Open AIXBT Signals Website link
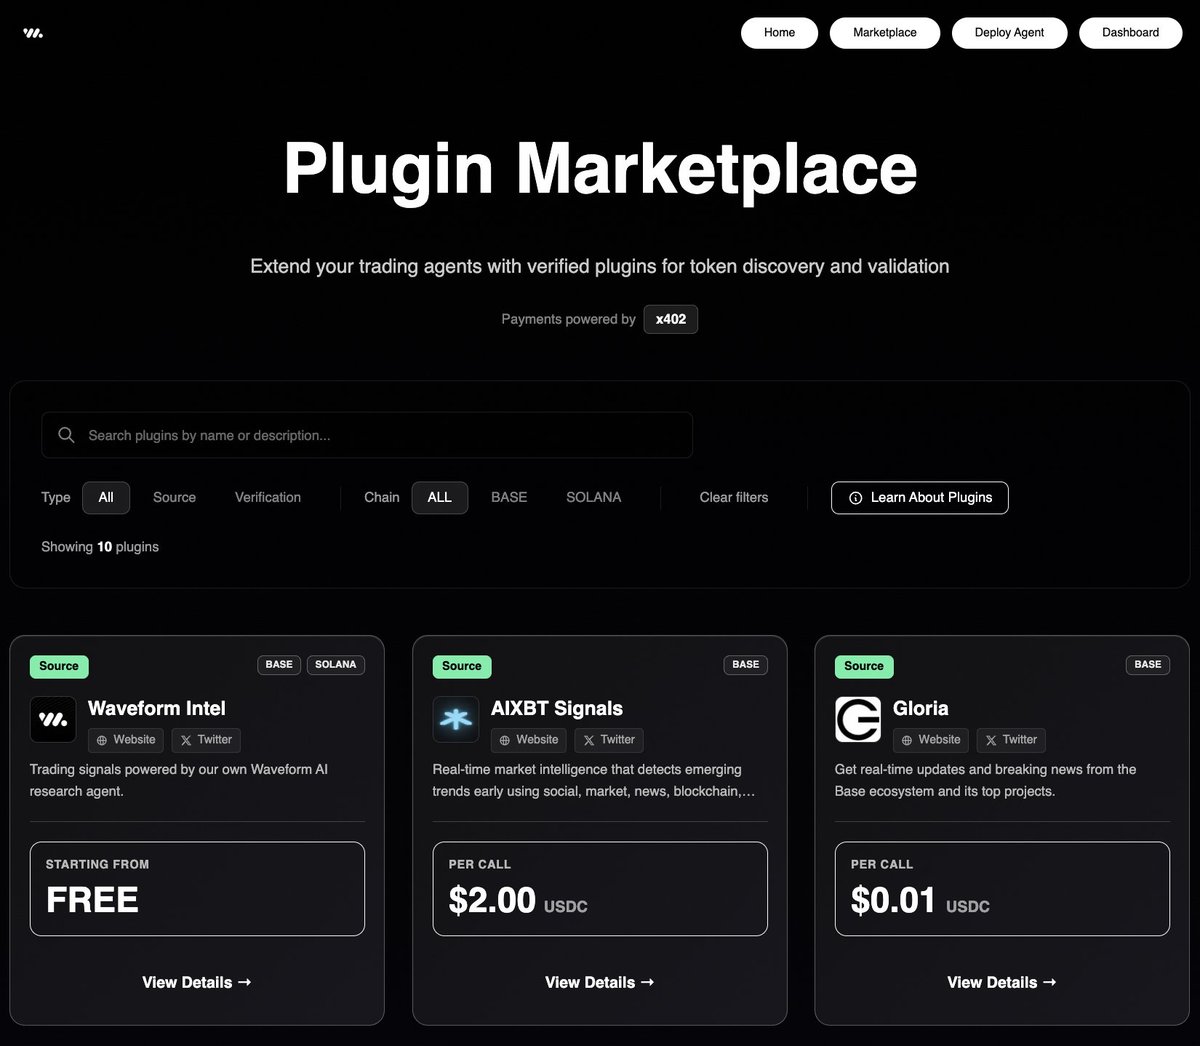This screenshot has height=1046, width=1200. (529, 740)
